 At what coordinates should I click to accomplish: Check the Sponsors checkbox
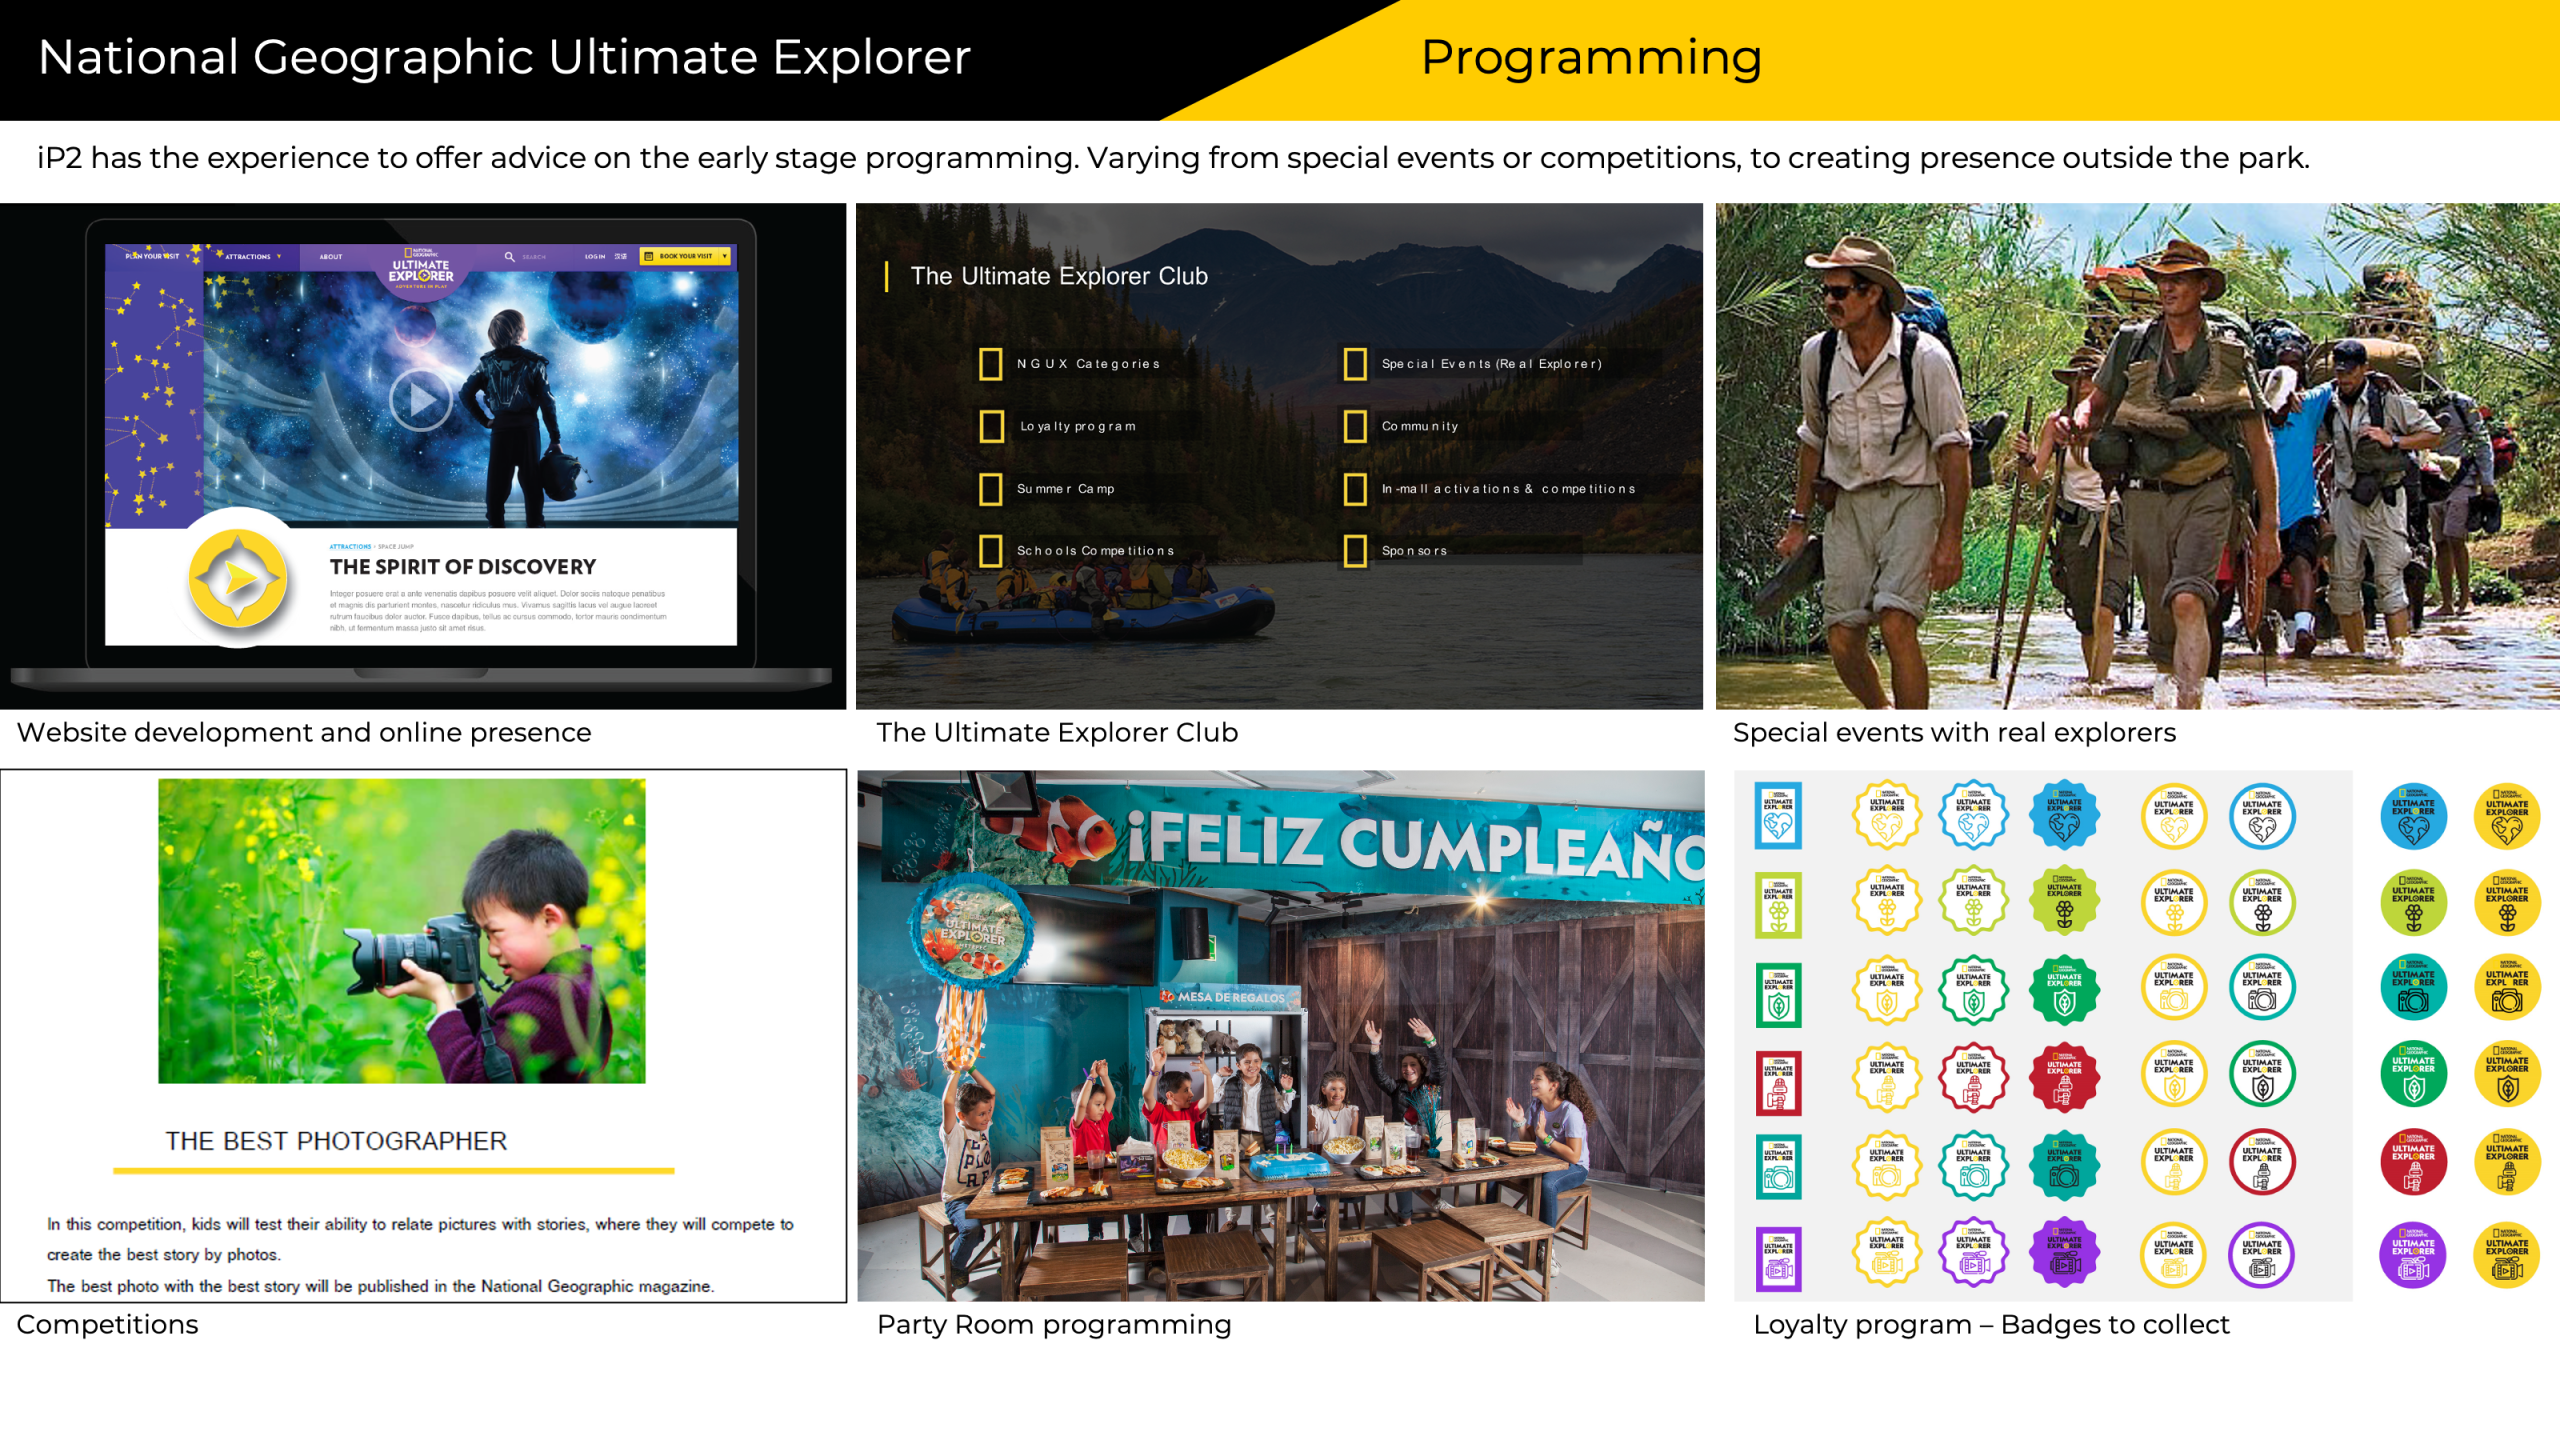pos(1355,551)
